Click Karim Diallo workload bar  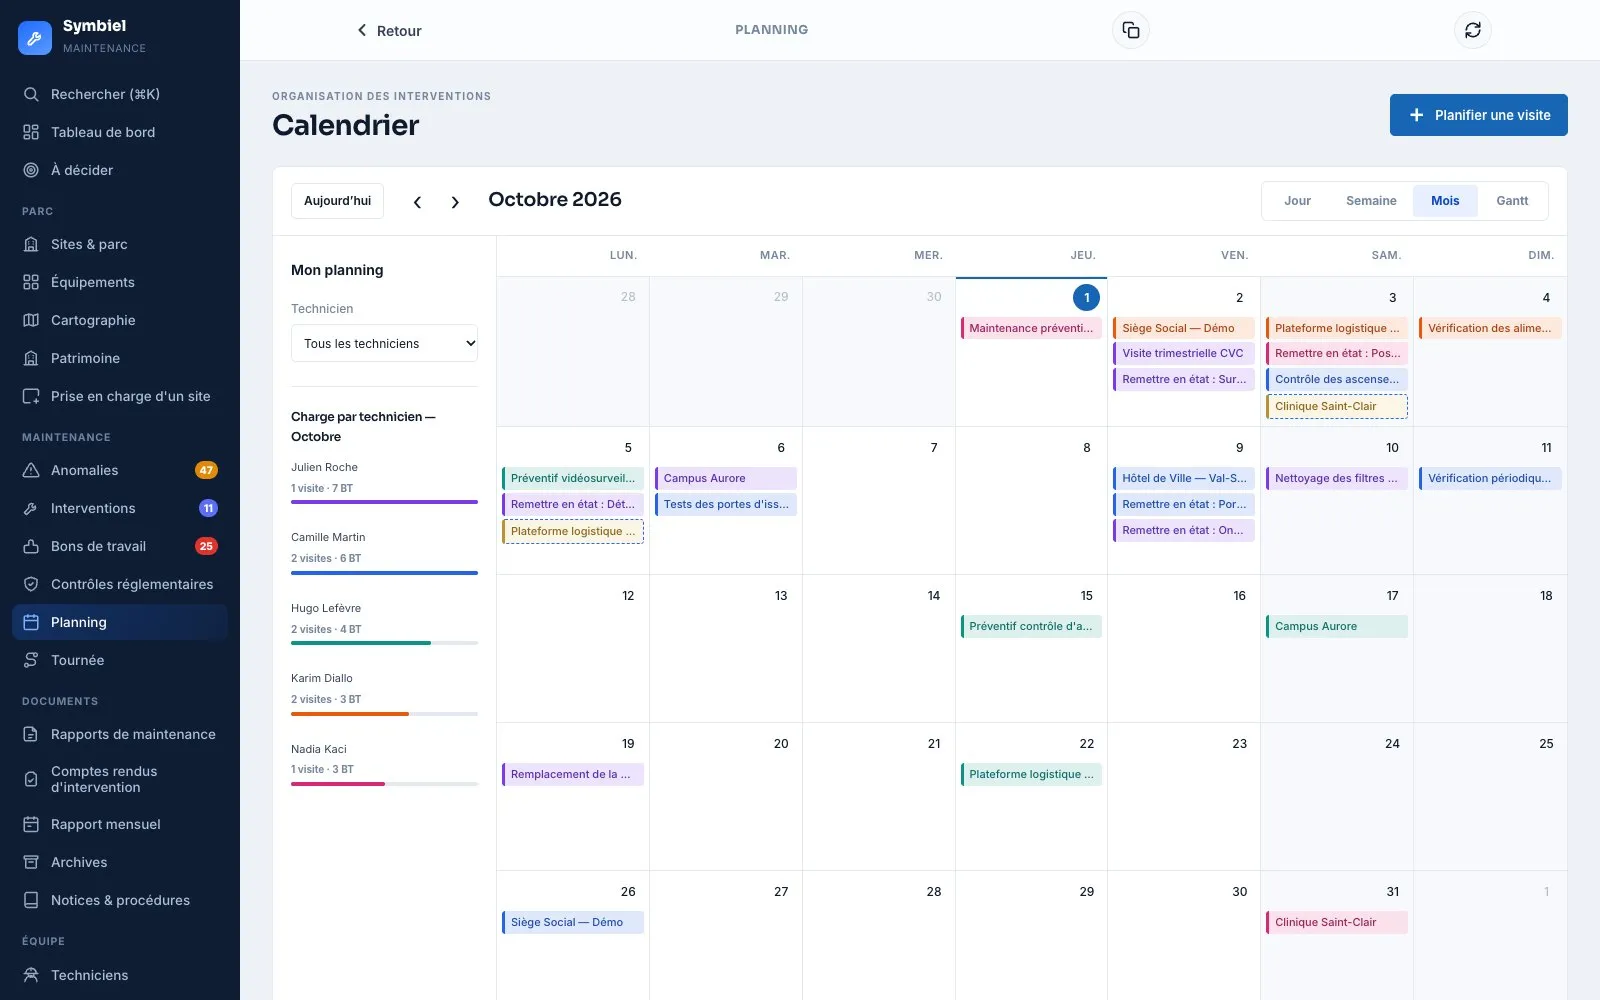coord(384,714)
